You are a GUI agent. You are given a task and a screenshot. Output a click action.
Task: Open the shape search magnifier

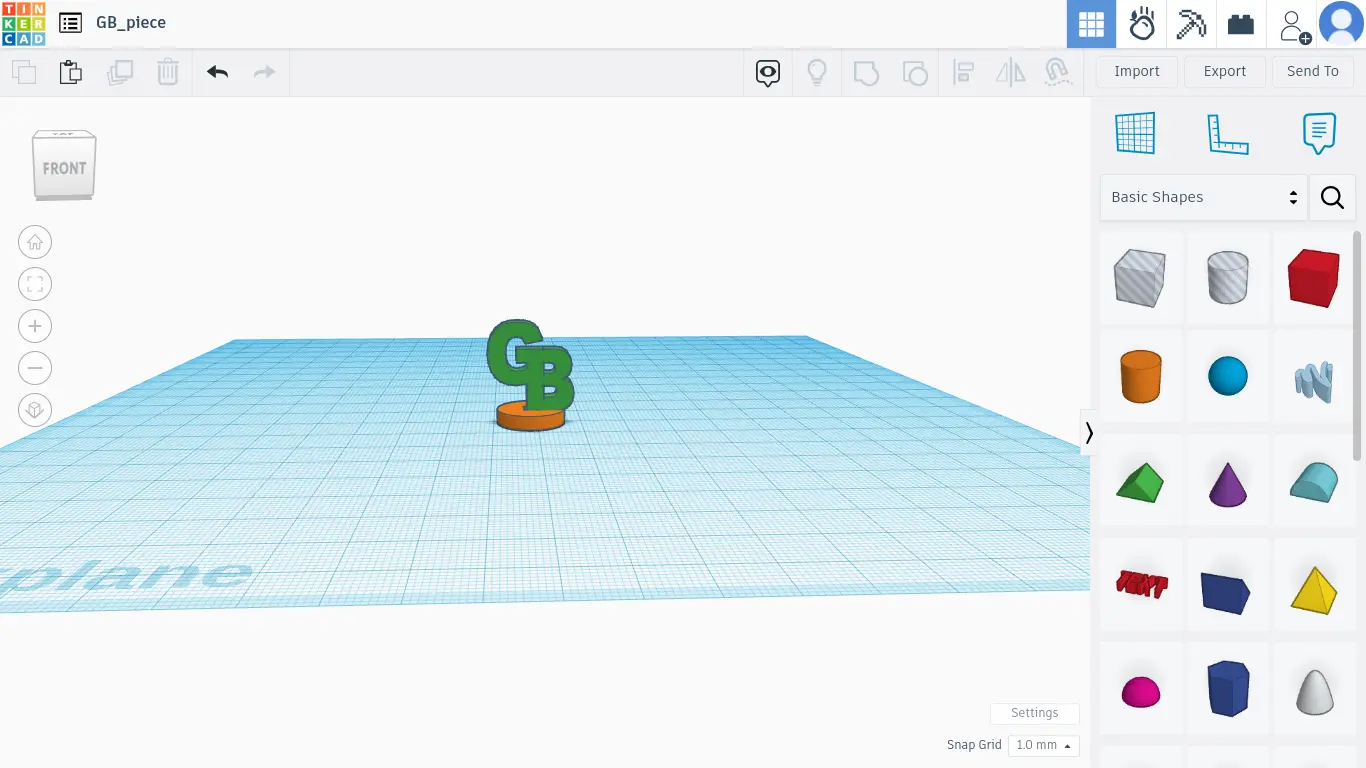pos(1332,197)
